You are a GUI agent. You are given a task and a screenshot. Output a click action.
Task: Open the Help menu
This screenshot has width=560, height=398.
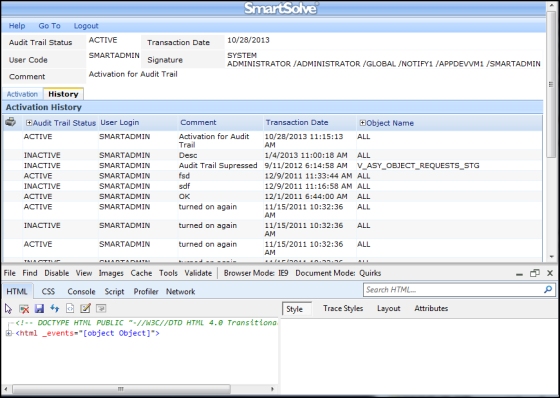point(17,26)
